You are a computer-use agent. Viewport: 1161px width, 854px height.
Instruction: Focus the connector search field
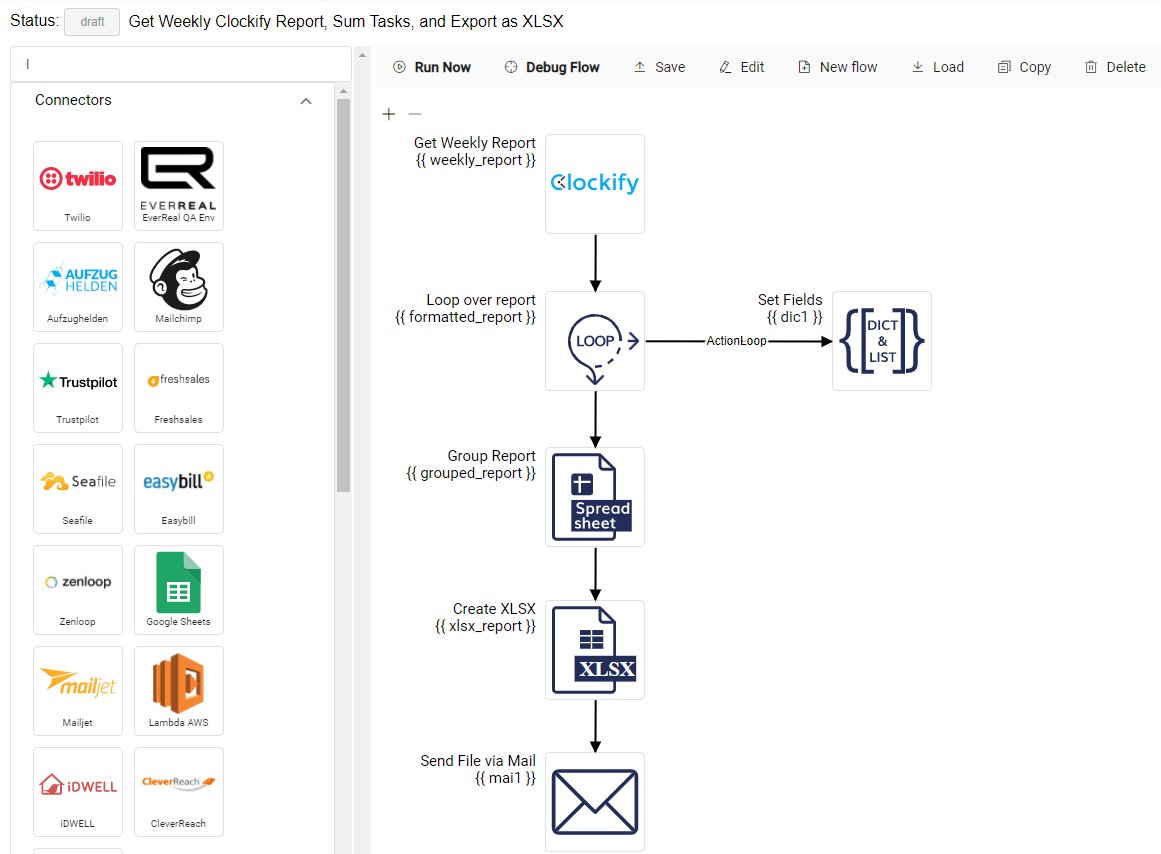click(x=181, y=64)
